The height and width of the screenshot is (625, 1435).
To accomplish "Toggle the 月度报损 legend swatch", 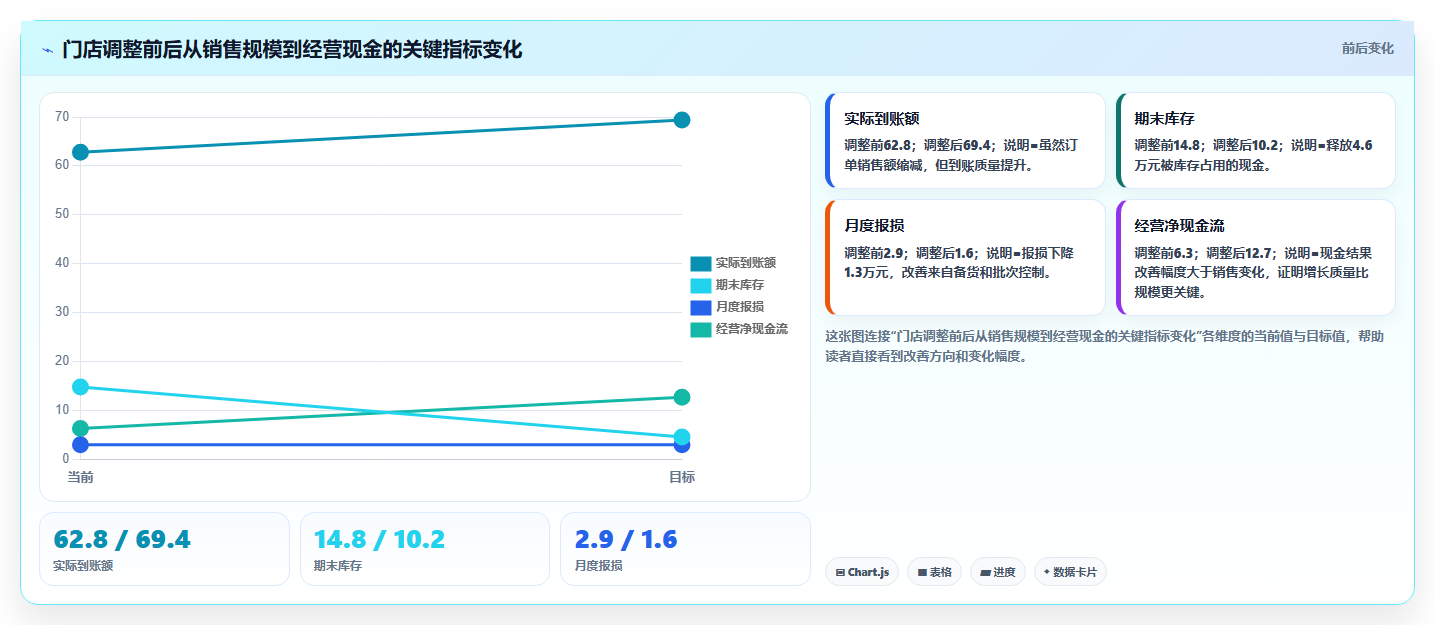I will click(x=700, y=307).
